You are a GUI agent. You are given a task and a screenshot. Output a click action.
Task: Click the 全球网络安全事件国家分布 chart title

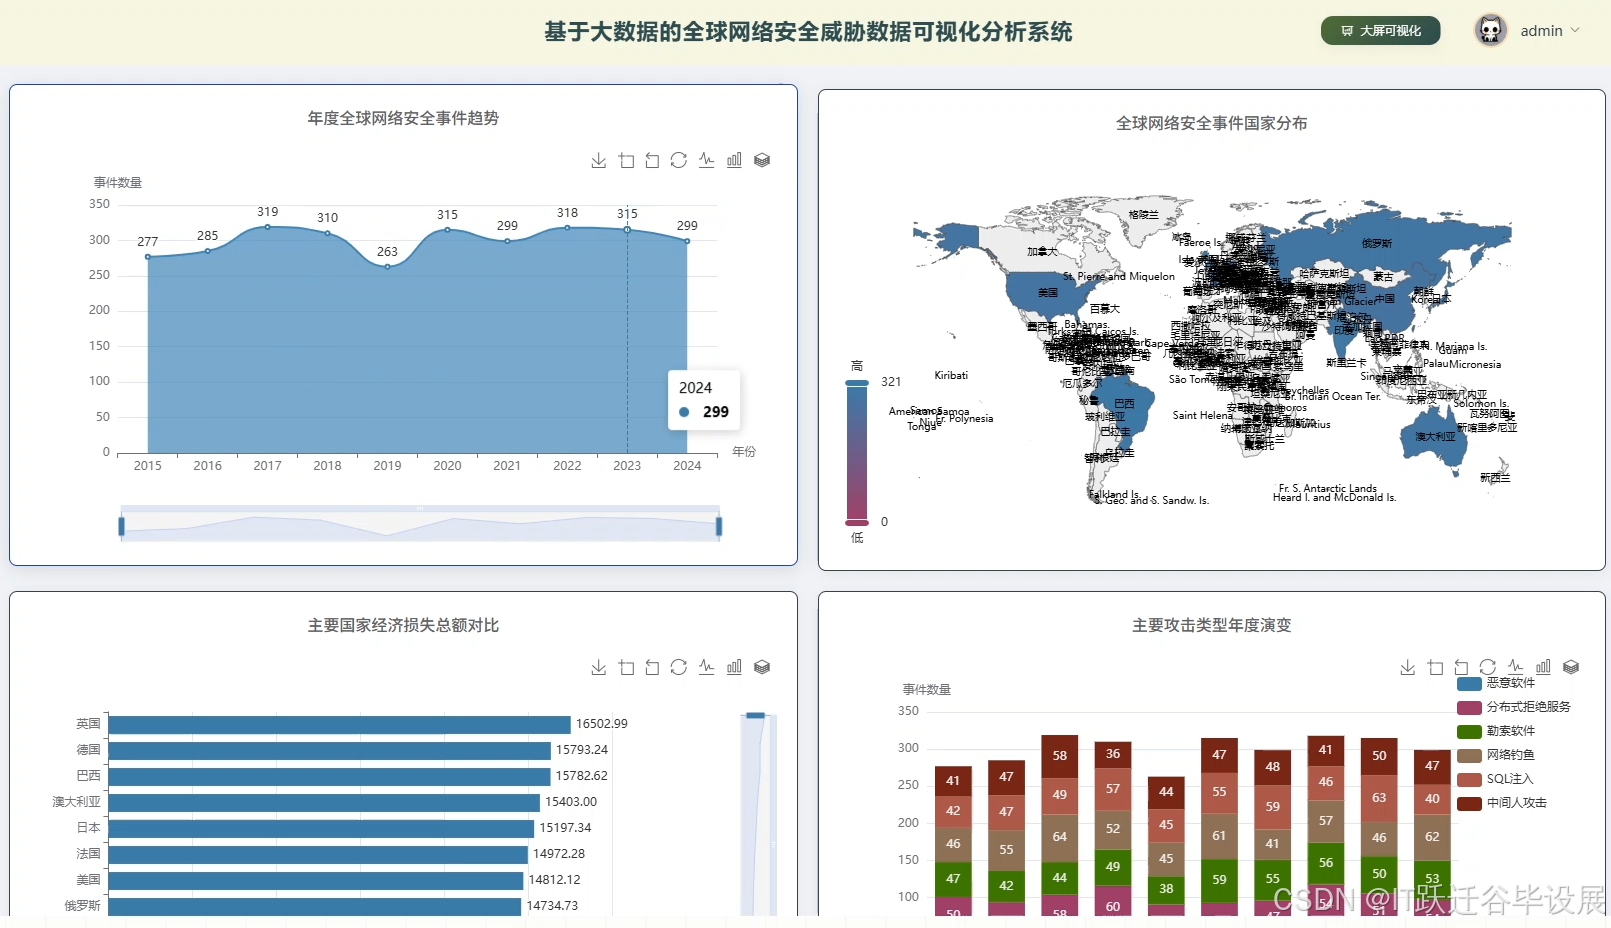(1212, 123)
